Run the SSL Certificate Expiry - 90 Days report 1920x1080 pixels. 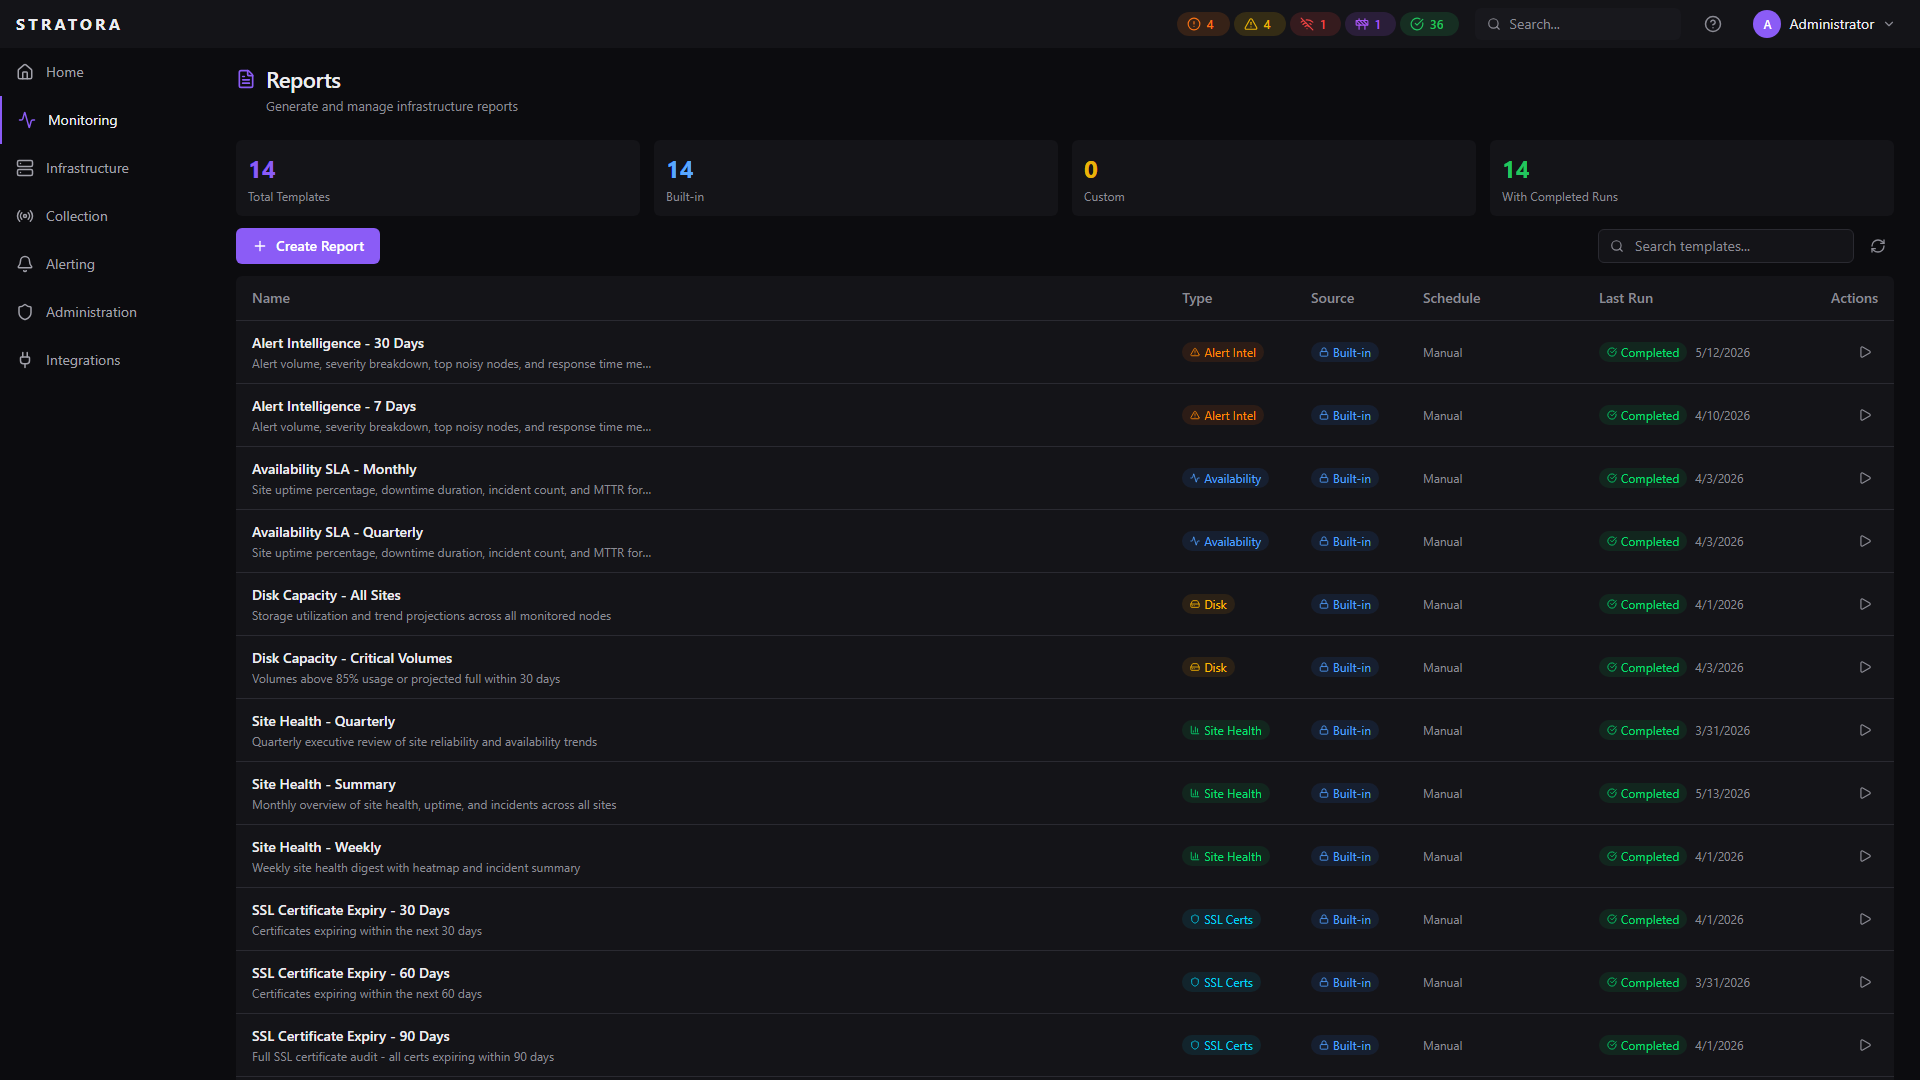click(1865, 1045)
